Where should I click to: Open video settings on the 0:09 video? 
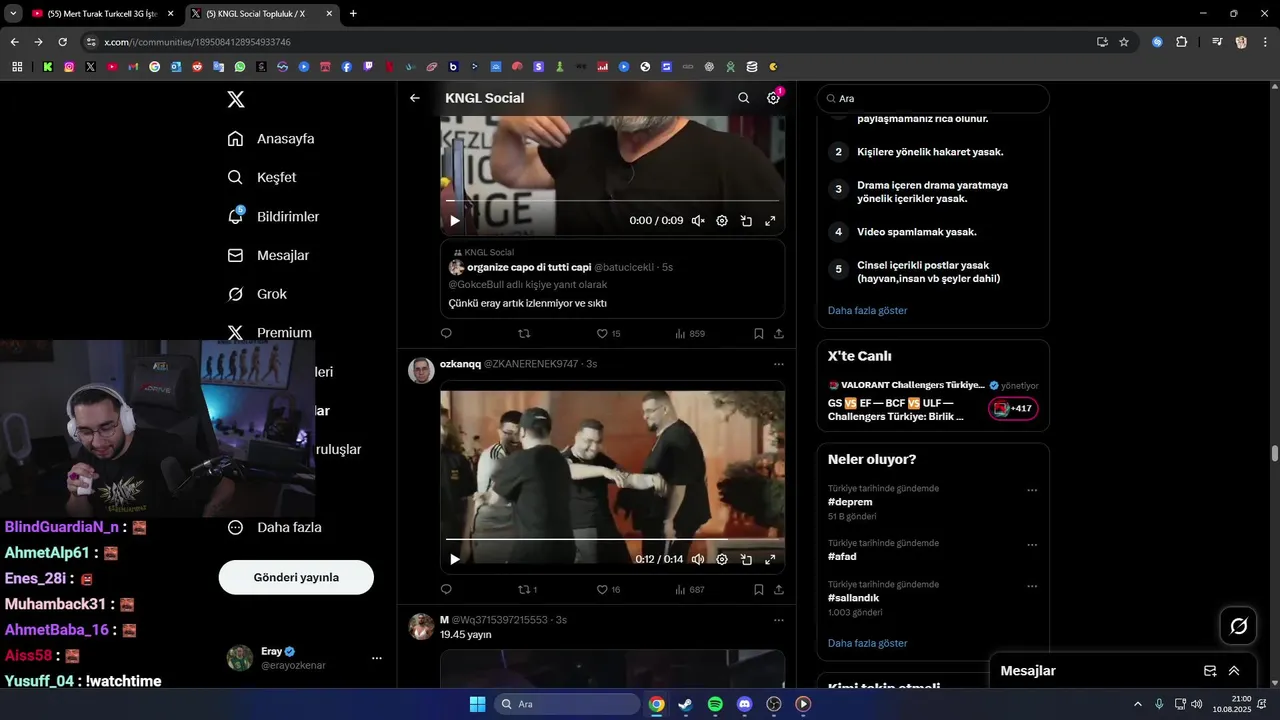click(x=722, y=221)
